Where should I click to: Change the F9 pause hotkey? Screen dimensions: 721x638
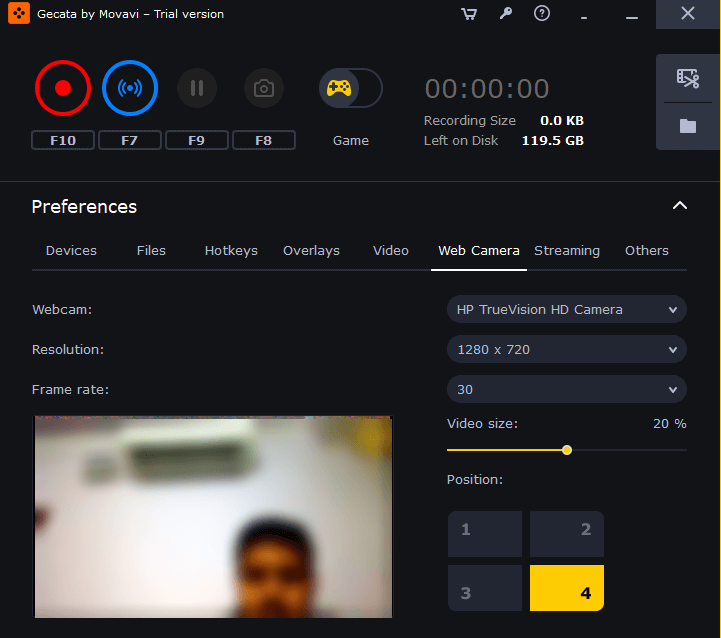(x=197, y=140)
